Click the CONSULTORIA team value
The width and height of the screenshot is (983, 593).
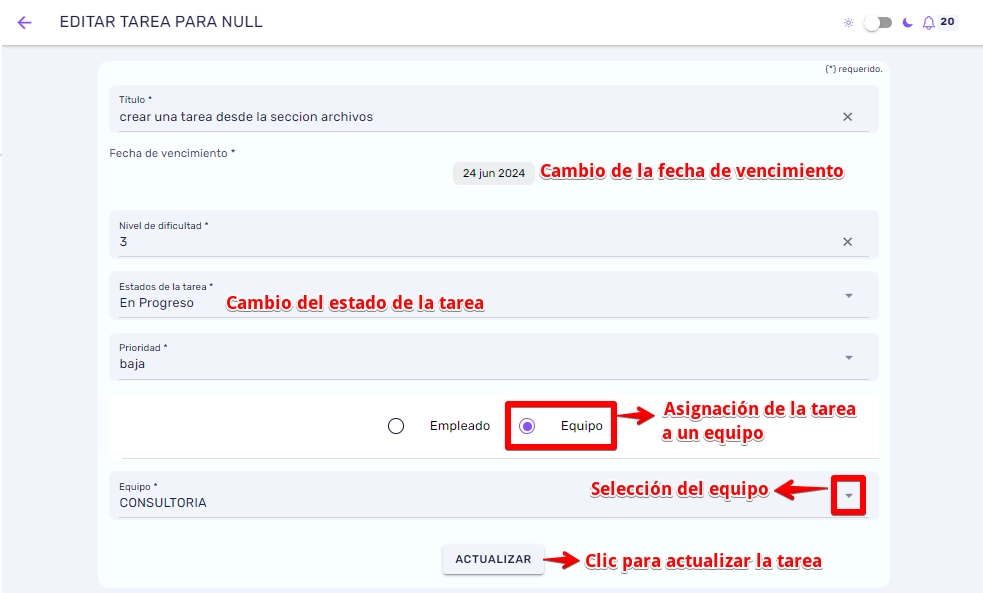(x=163, y=503)
